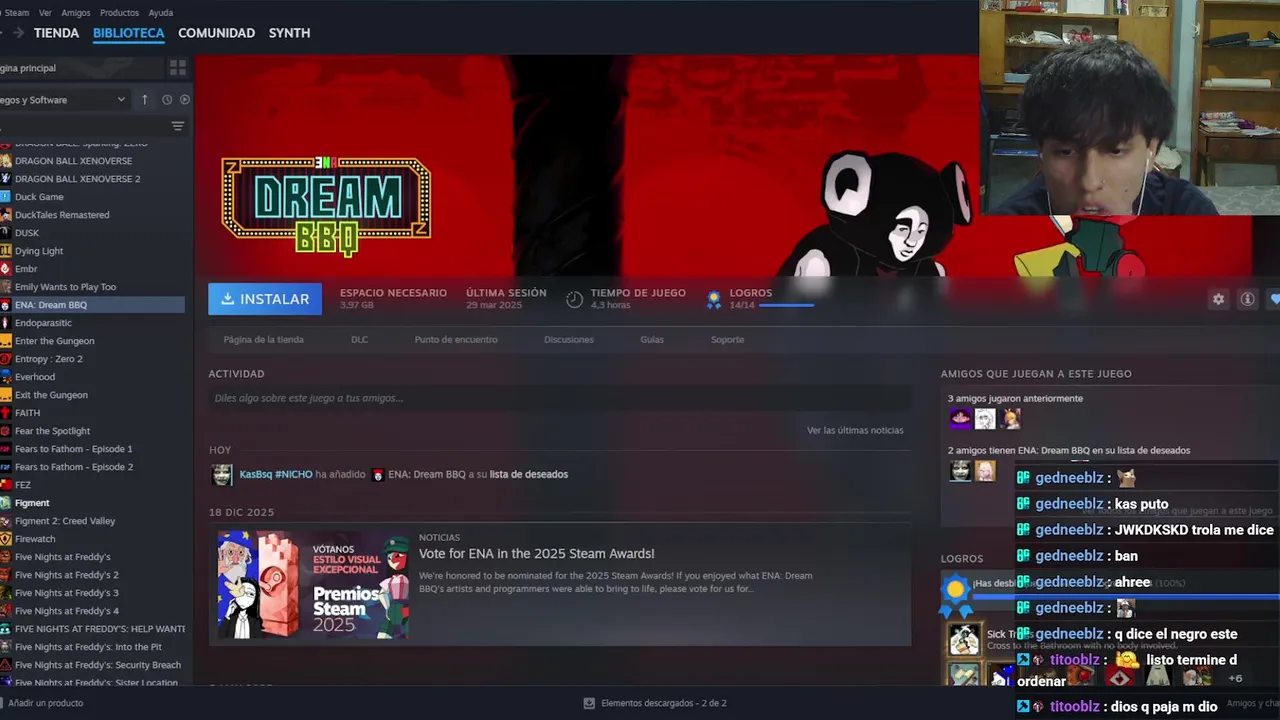Open the COMUNIDAD tab
This screenshot has width=1280, height=720.
(x=216, y=33)
